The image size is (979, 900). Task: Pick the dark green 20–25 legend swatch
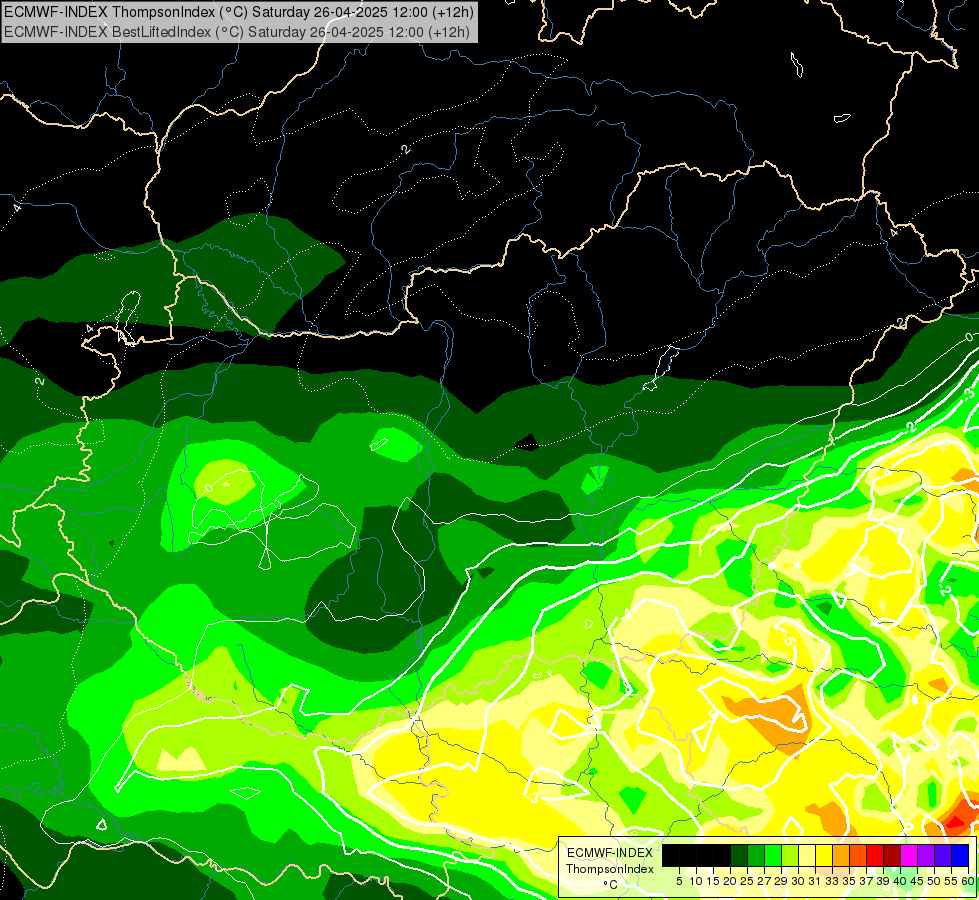pos(739,855)
